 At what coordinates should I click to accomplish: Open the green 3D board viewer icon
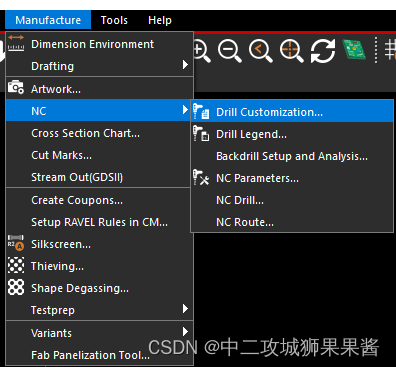point(354,50)
